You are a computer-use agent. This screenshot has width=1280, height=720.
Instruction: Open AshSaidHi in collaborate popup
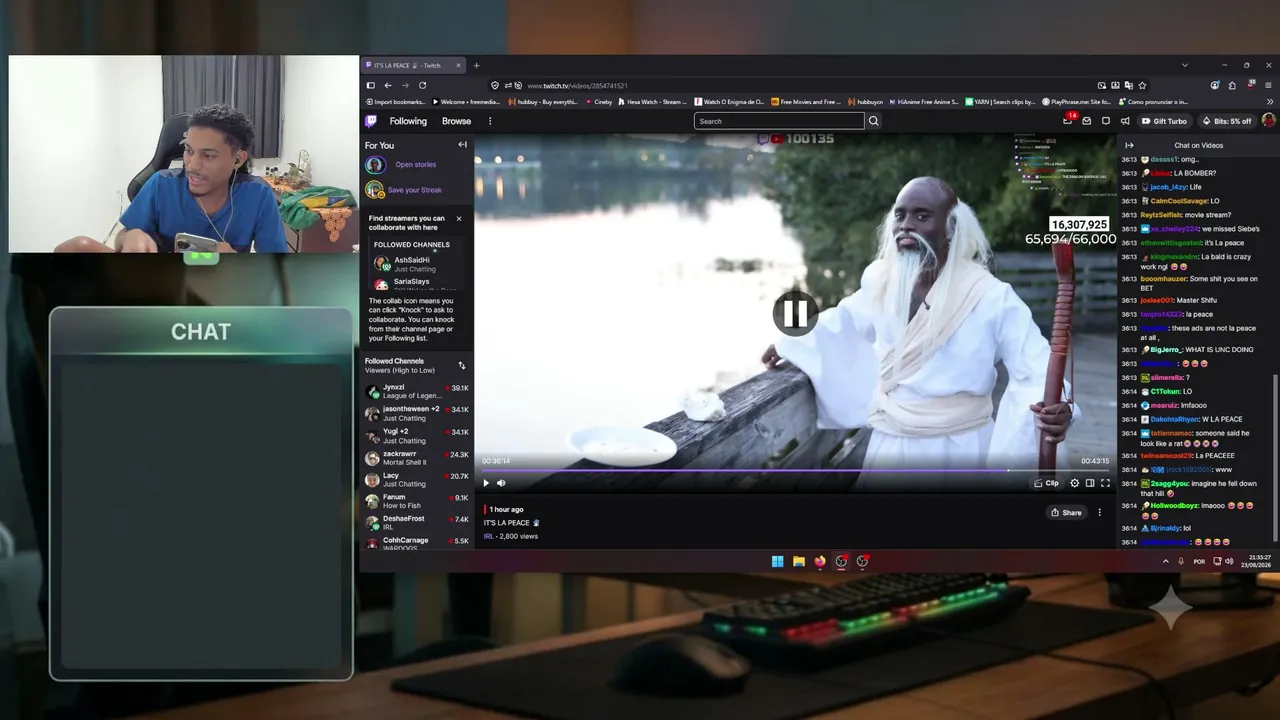[412, 264]
